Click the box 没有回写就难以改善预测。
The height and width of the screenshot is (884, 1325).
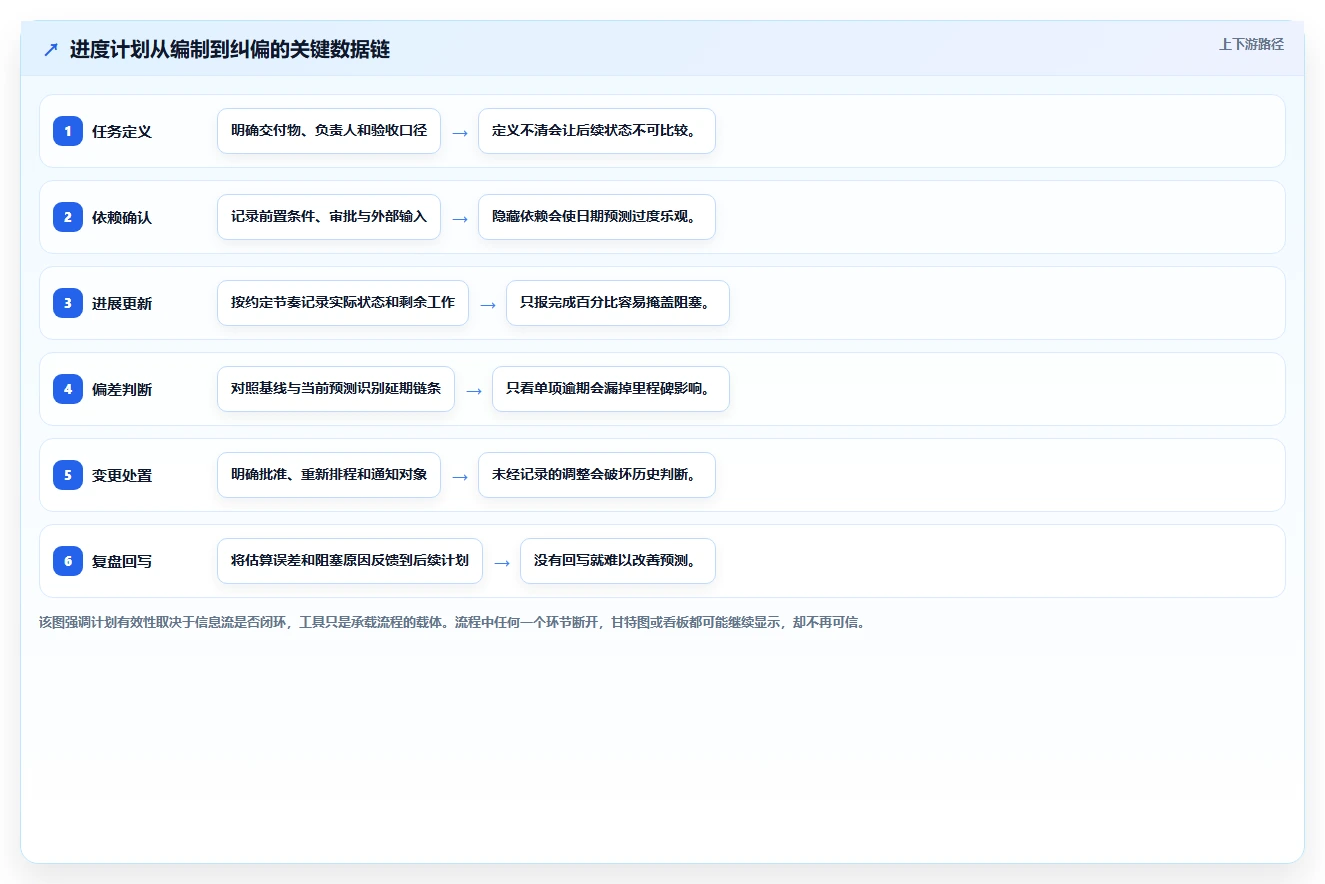[618, 561]
